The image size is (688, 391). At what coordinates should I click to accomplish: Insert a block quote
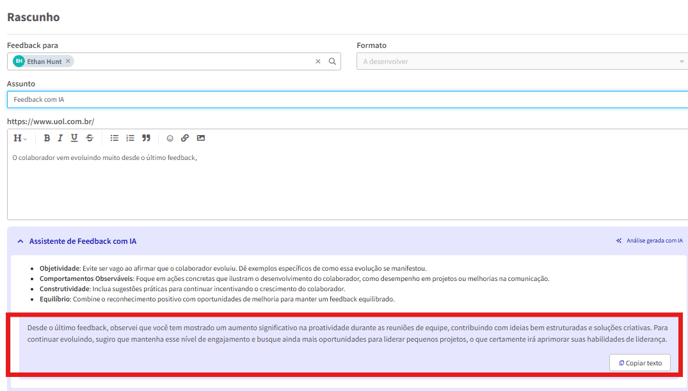(x=146, y=138)
